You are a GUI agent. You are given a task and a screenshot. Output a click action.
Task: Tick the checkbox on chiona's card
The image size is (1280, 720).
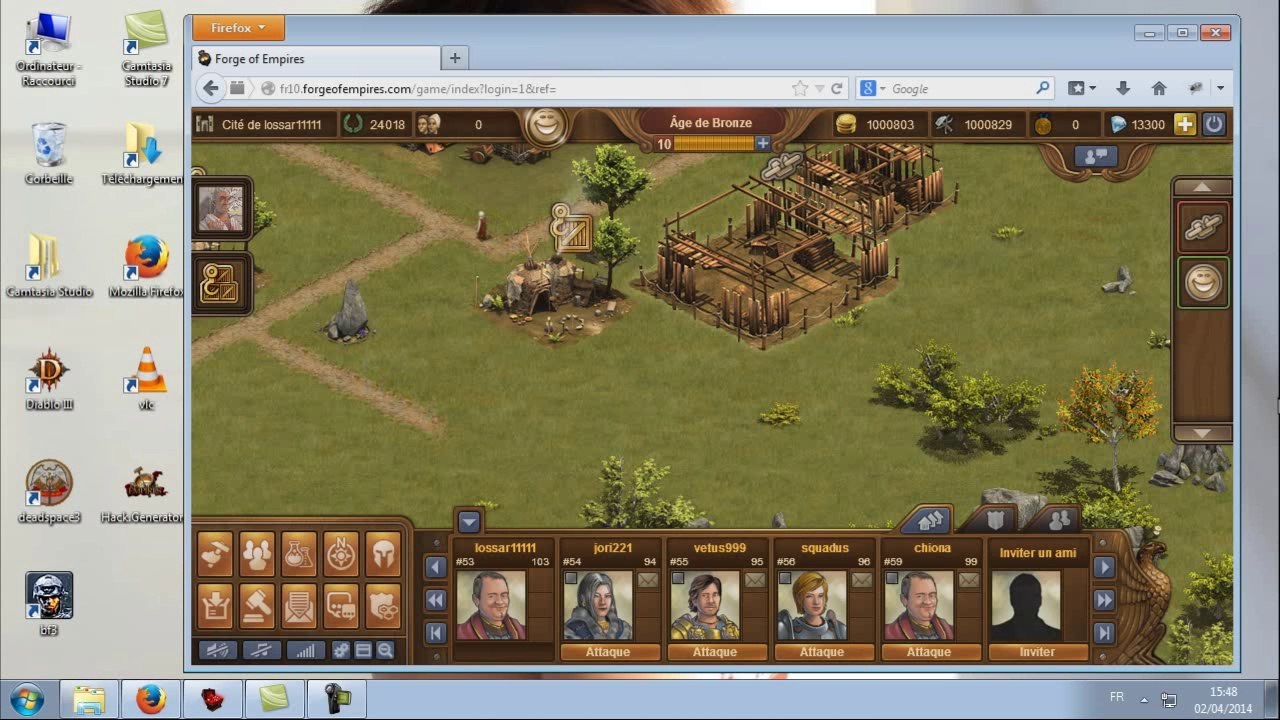coord(892,579)
